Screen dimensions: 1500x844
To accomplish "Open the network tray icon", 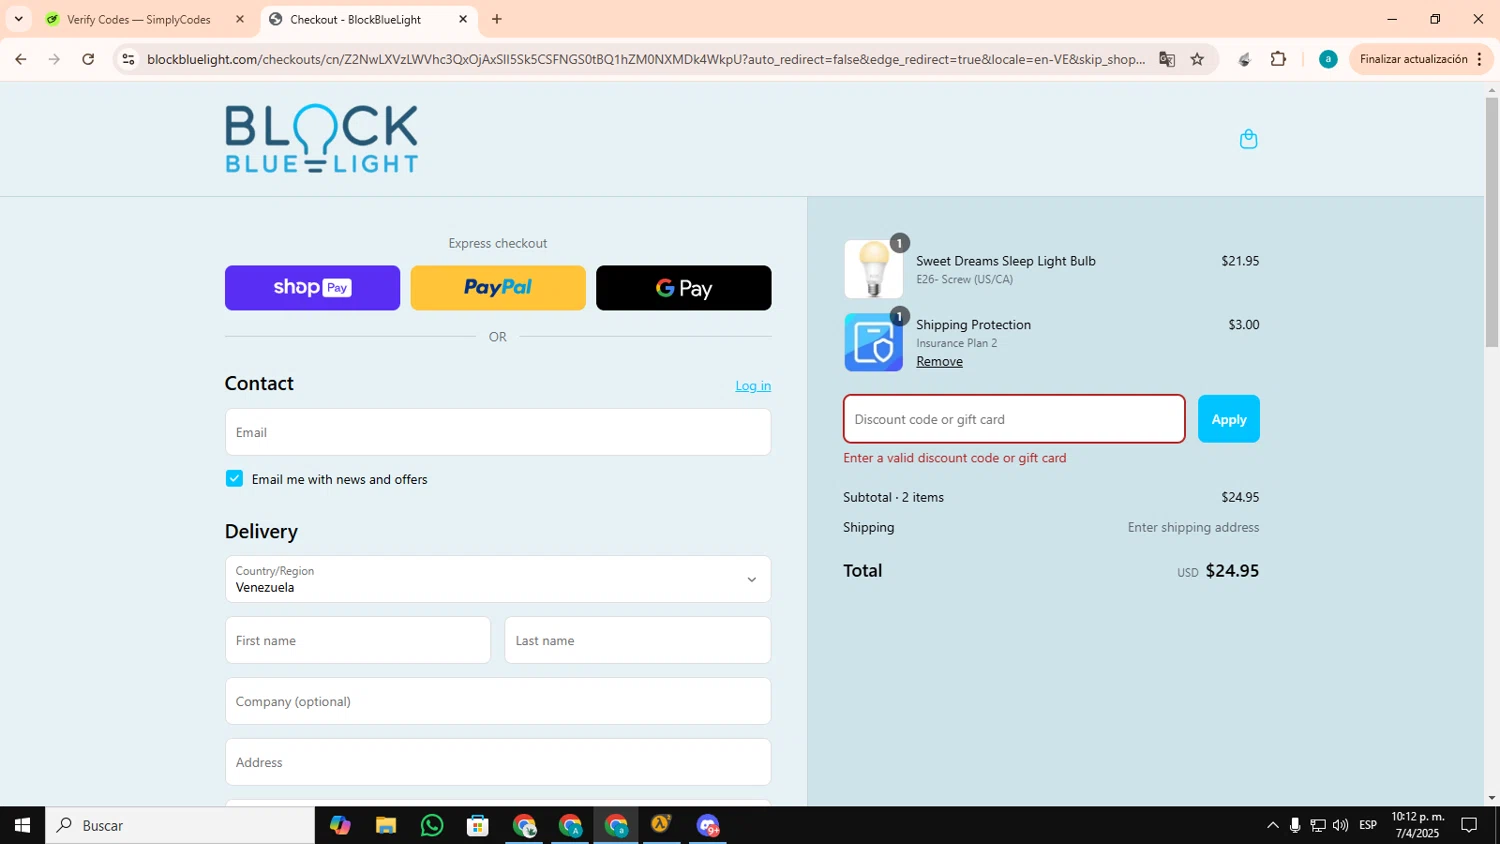I will tap(1318, 825).
